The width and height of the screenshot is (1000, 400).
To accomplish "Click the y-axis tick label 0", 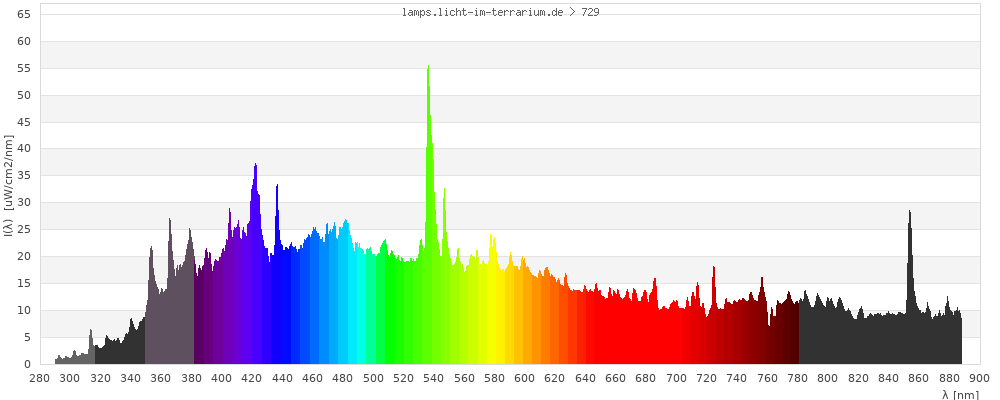I will click(x=29, y=364).
